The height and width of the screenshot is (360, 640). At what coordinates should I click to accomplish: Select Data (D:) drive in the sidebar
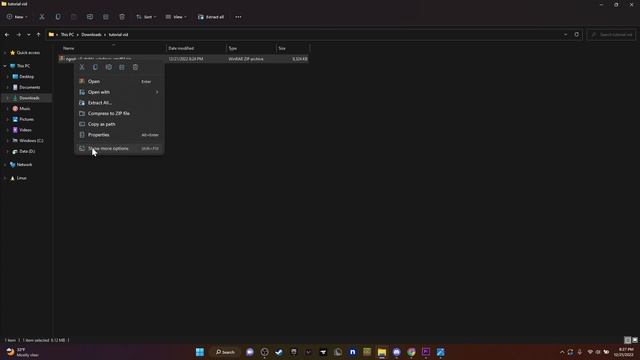(x=27, y=151)
